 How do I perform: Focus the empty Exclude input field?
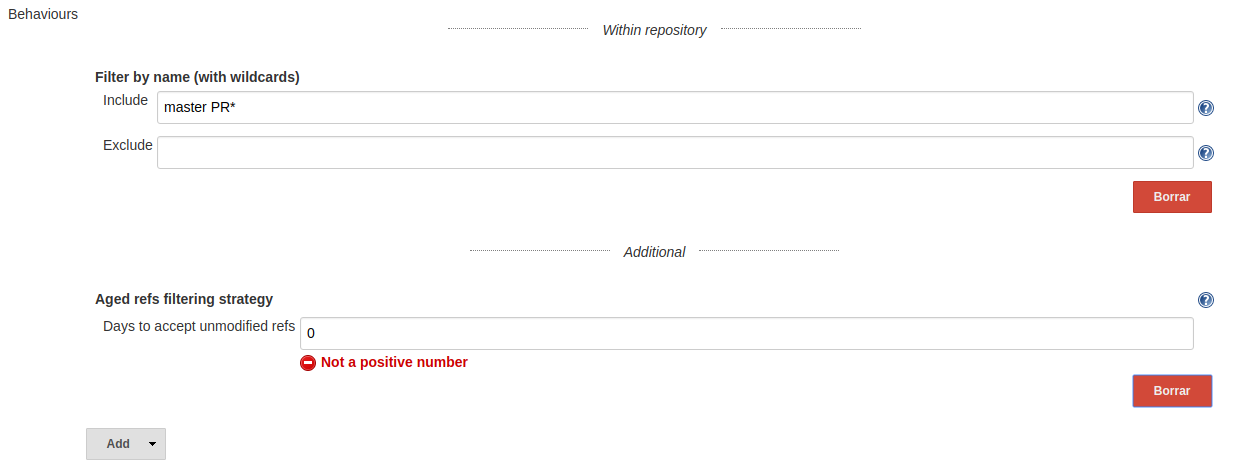(x=675, y=153)
